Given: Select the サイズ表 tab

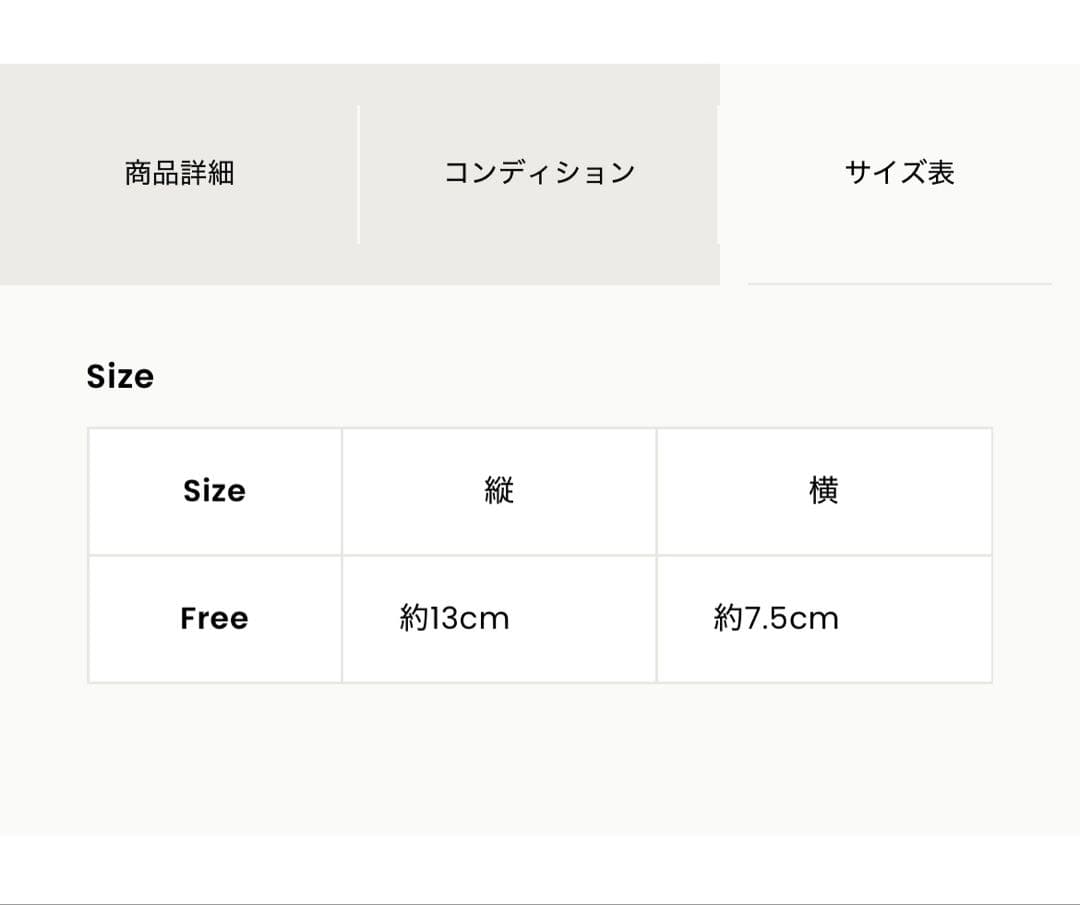Looking at the screenshot, I should tap(899, 173).
